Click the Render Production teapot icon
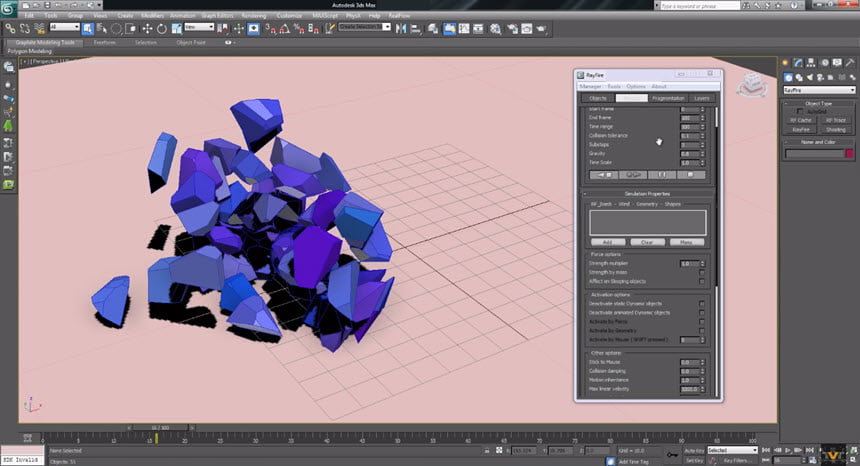860x466 pixels. point(542,28)
